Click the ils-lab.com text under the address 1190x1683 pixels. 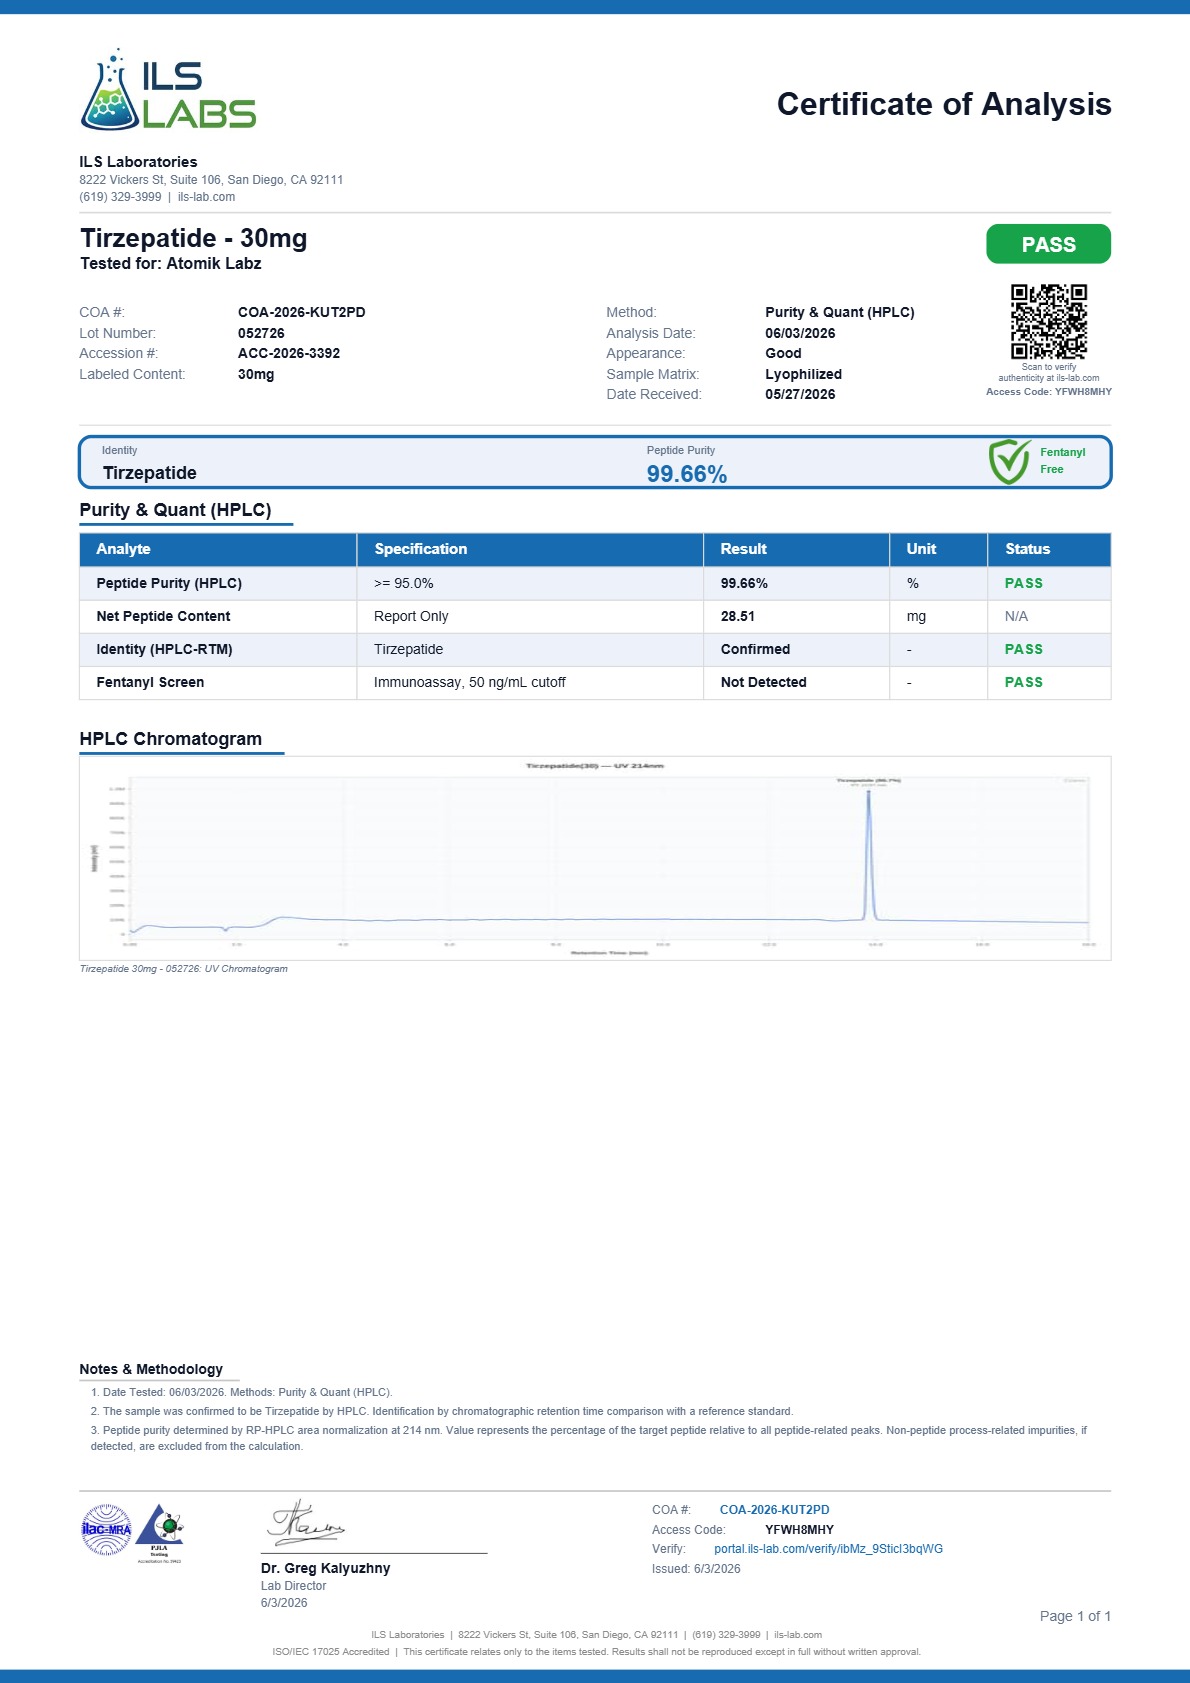point(206,197)
